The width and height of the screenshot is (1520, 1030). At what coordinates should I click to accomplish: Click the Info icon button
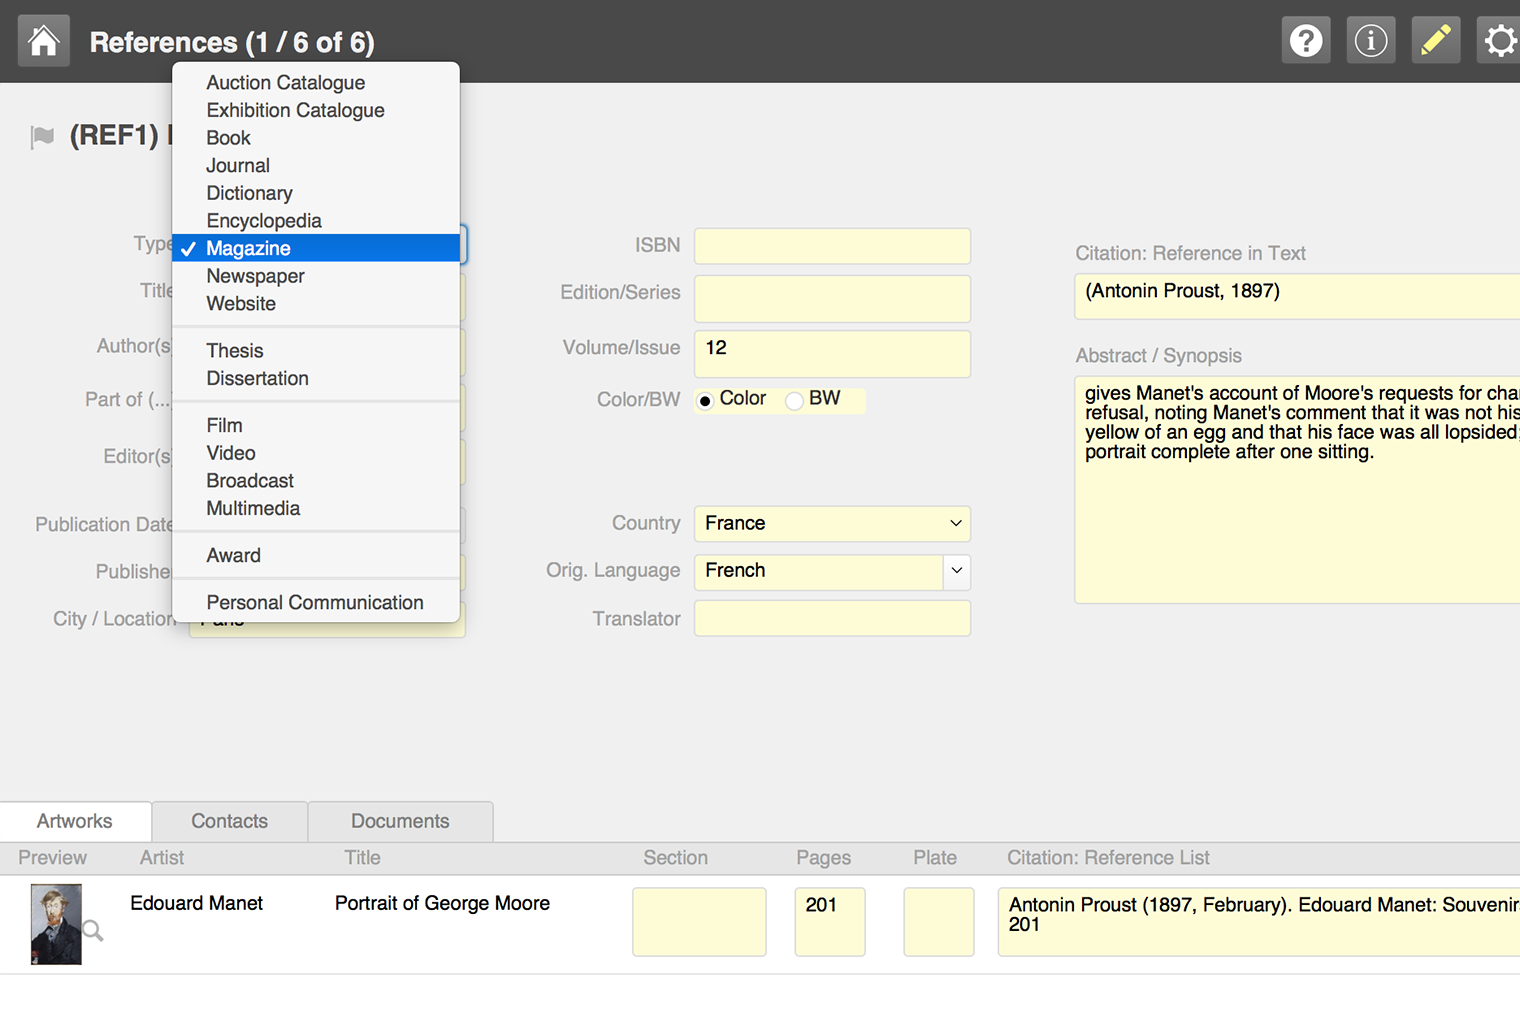1370,41
